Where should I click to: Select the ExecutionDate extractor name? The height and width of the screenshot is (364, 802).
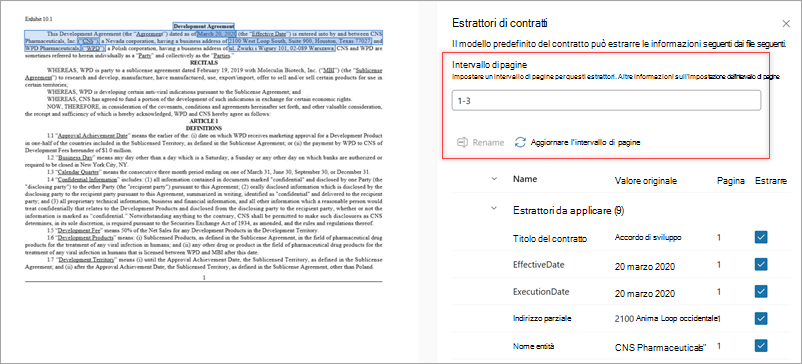click(541, 292)
